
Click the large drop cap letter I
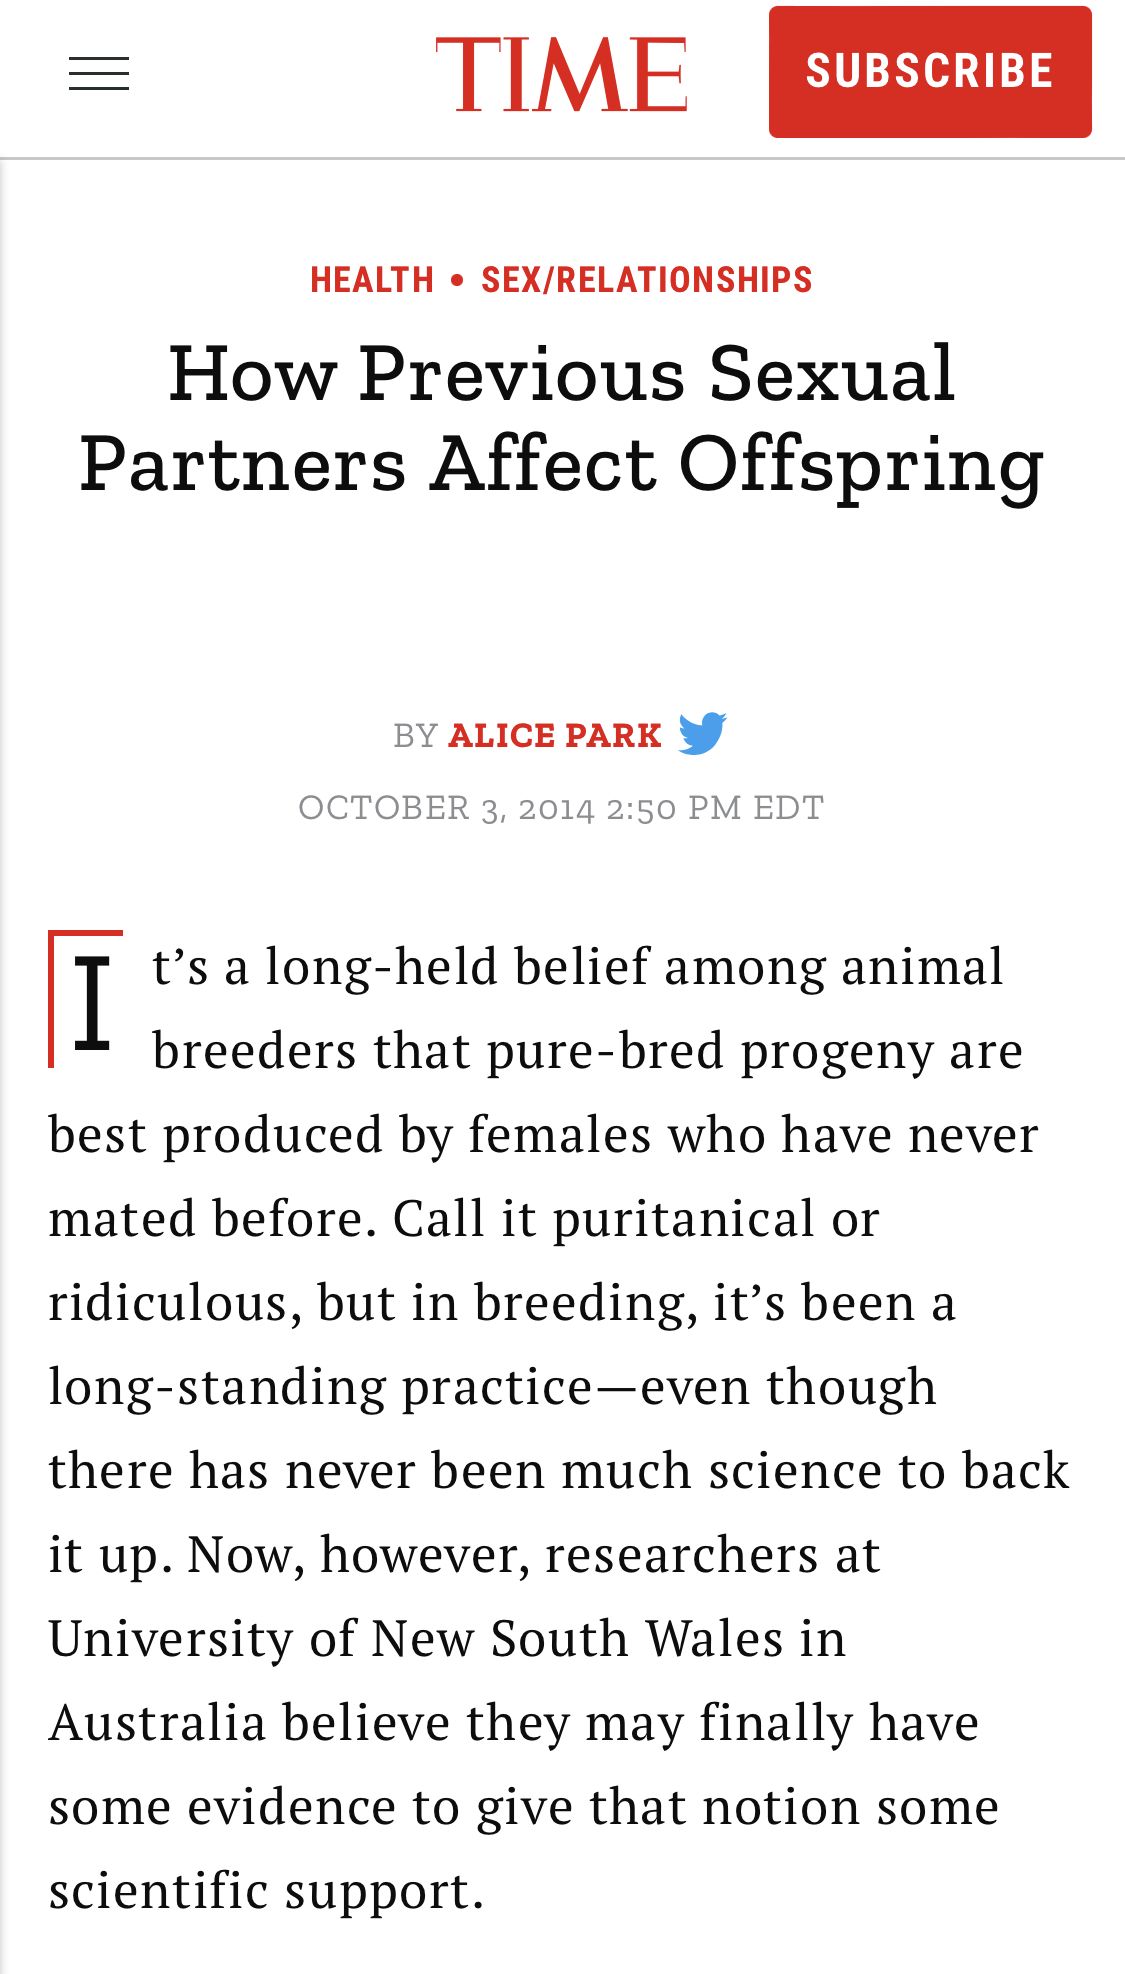tap(91, 1000)
